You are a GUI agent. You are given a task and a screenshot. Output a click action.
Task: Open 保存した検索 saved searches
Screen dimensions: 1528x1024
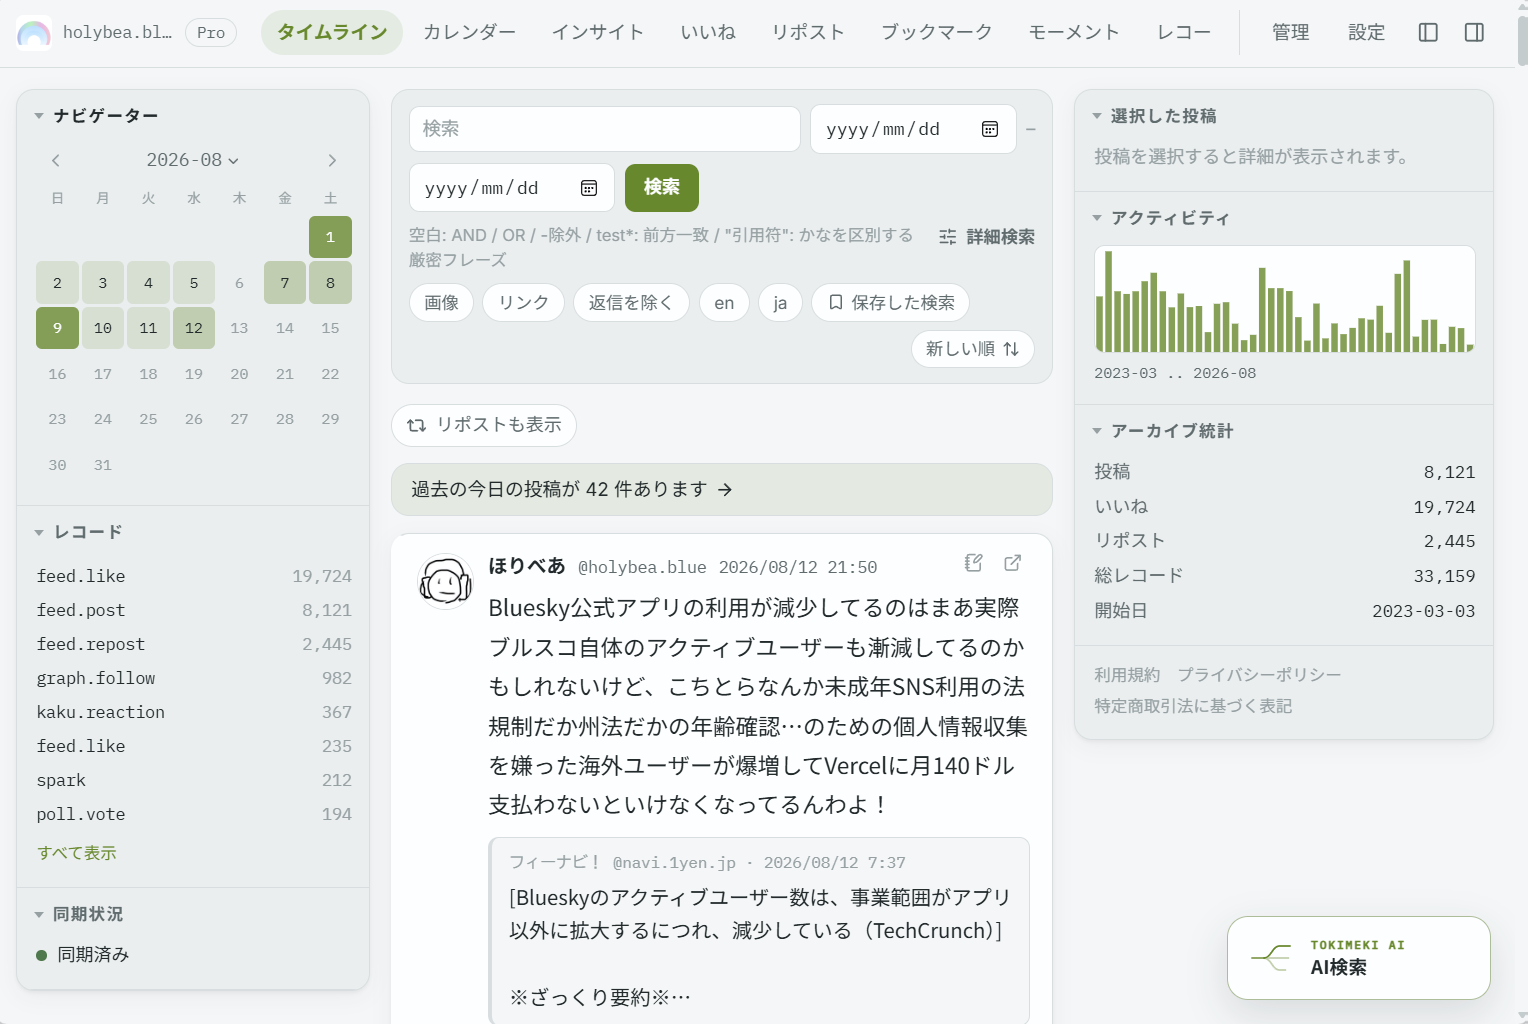point(891,303)
